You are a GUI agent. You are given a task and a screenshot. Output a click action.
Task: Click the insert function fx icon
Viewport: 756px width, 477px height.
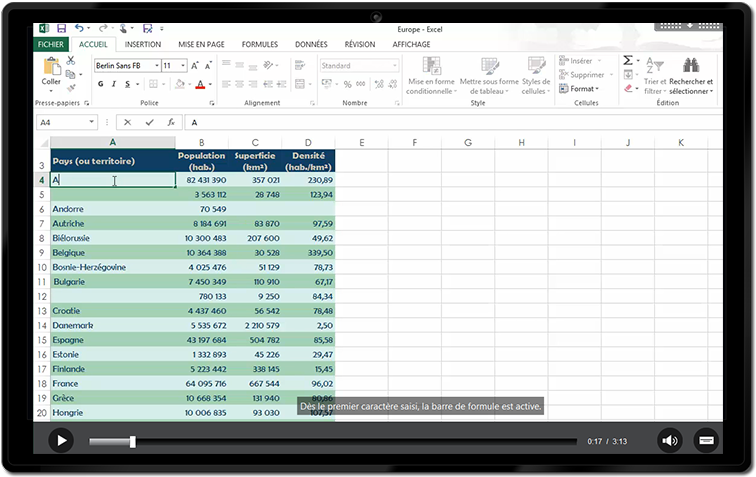[x=171, y=122]
